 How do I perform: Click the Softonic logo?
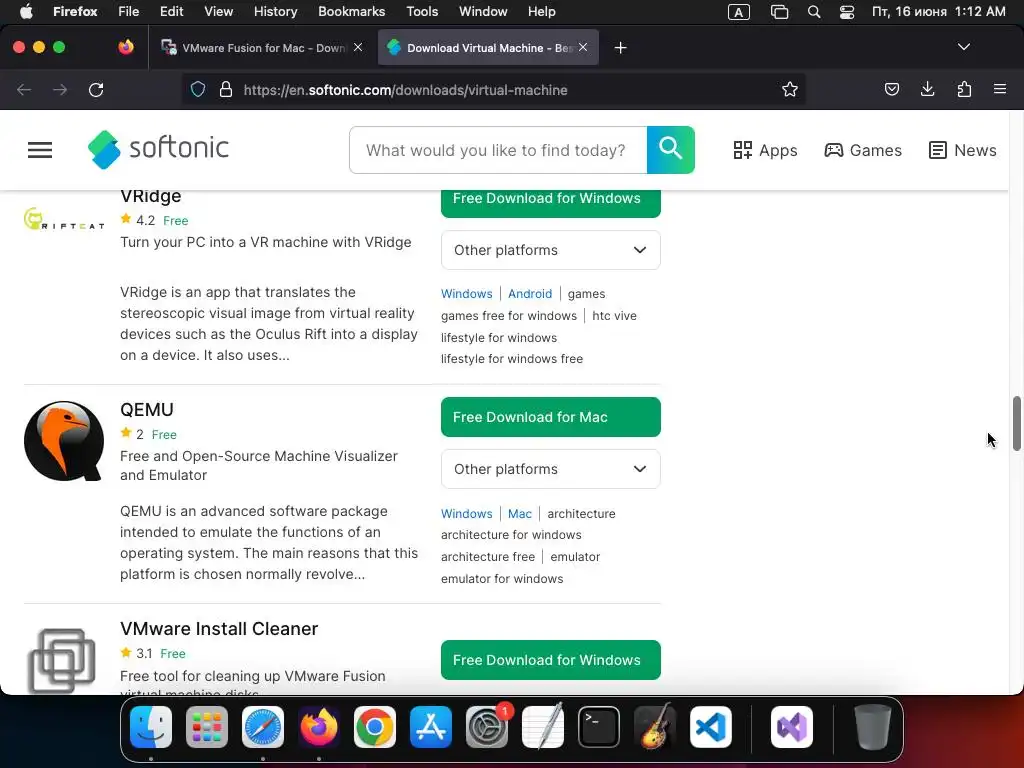pos(158,150)
